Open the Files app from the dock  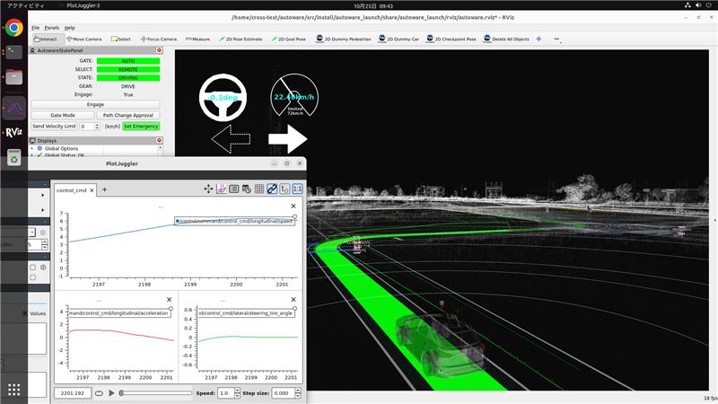(x=14, y=77)
